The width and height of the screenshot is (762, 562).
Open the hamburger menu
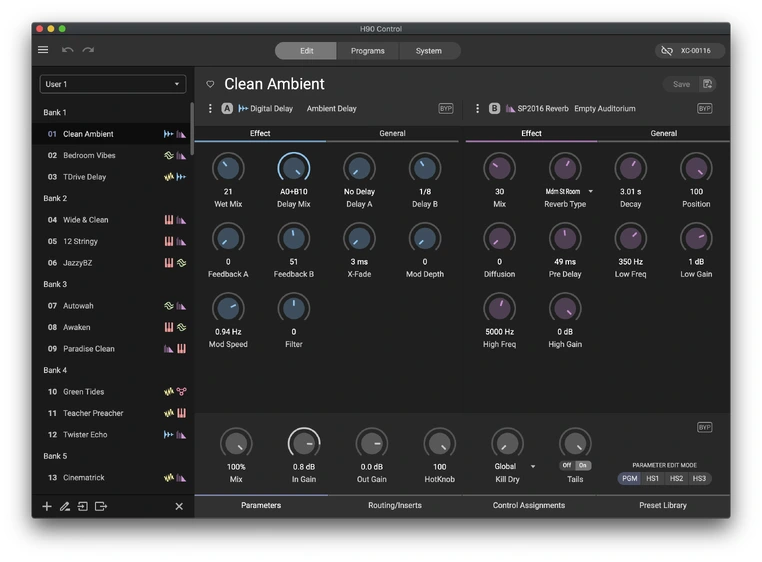pyautogui.click(x=43, y=50)
